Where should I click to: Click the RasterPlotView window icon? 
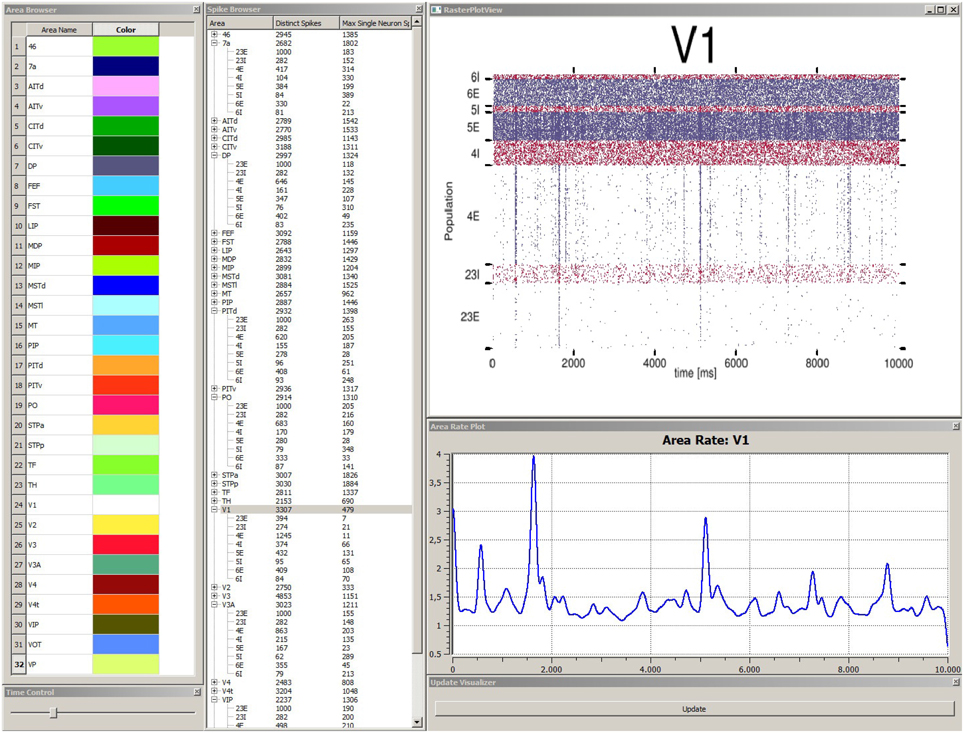point(437,10)
